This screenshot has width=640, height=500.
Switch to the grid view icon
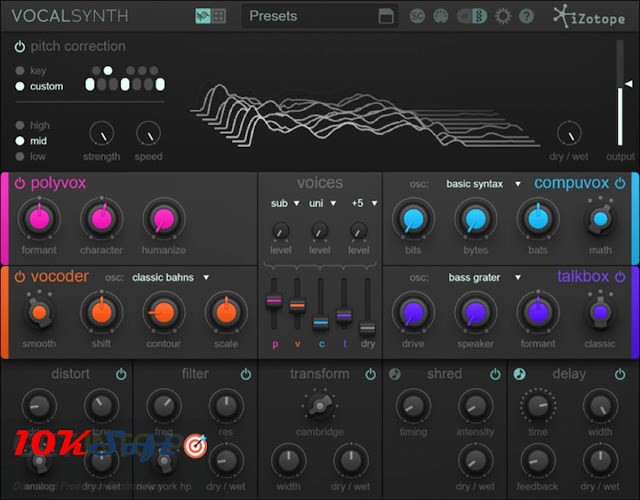tap(218, 16)
